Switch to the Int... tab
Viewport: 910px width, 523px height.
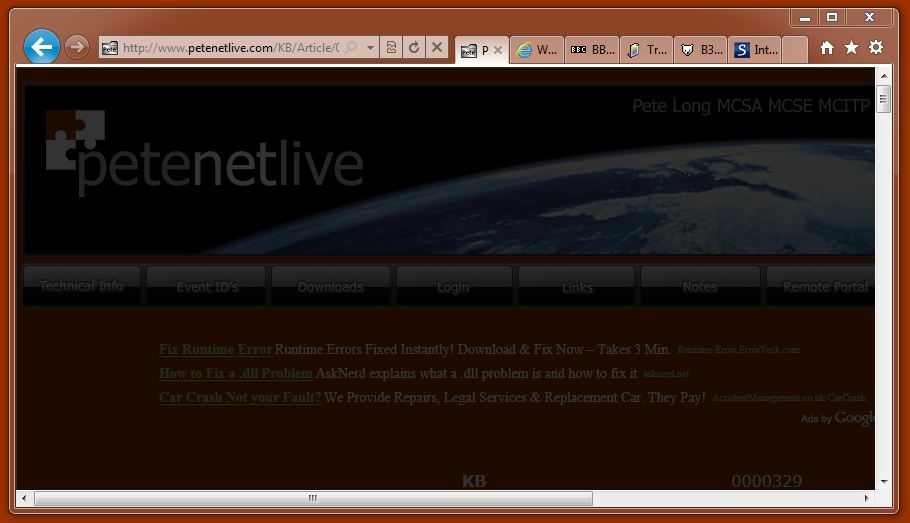(755, 50)
